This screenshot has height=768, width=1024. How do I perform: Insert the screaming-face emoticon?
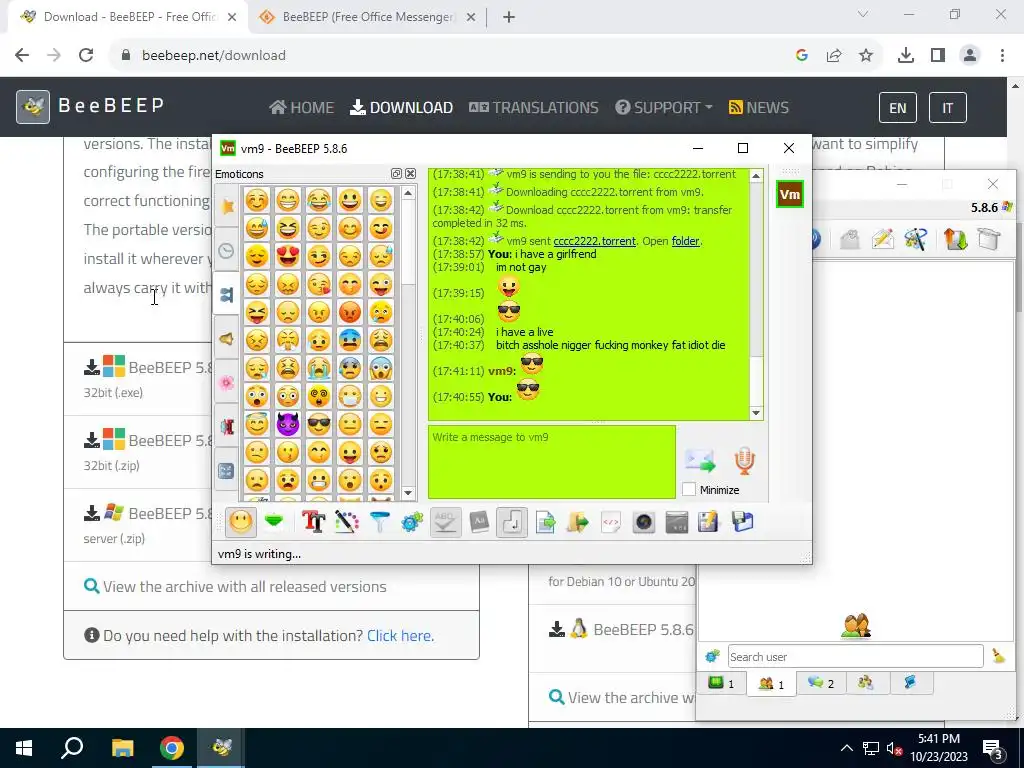tap(381, 368)
